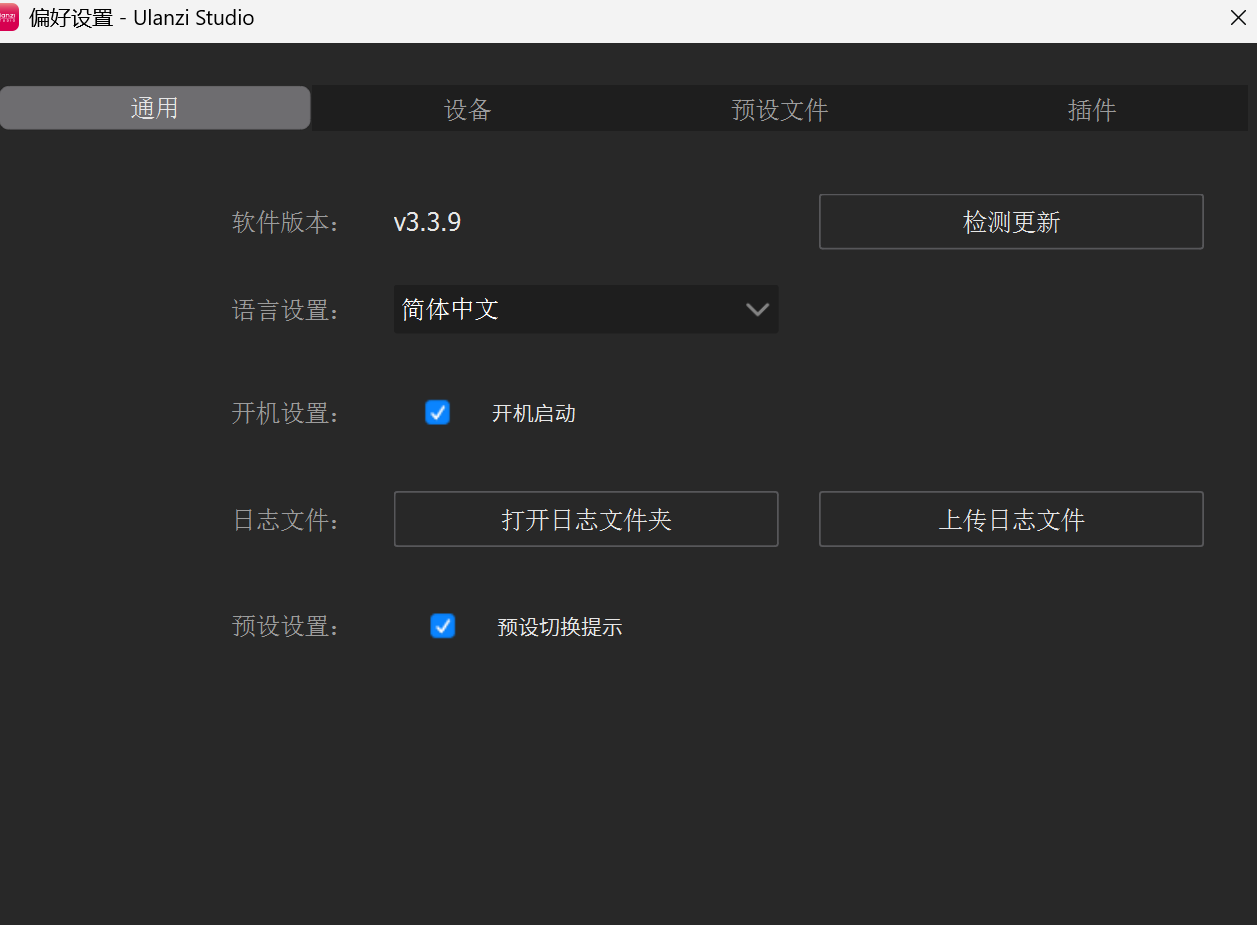Click window title 偏好设置 - Ulanzi Studio
Screen dimensions: 1257x925
tap(142, 18)
